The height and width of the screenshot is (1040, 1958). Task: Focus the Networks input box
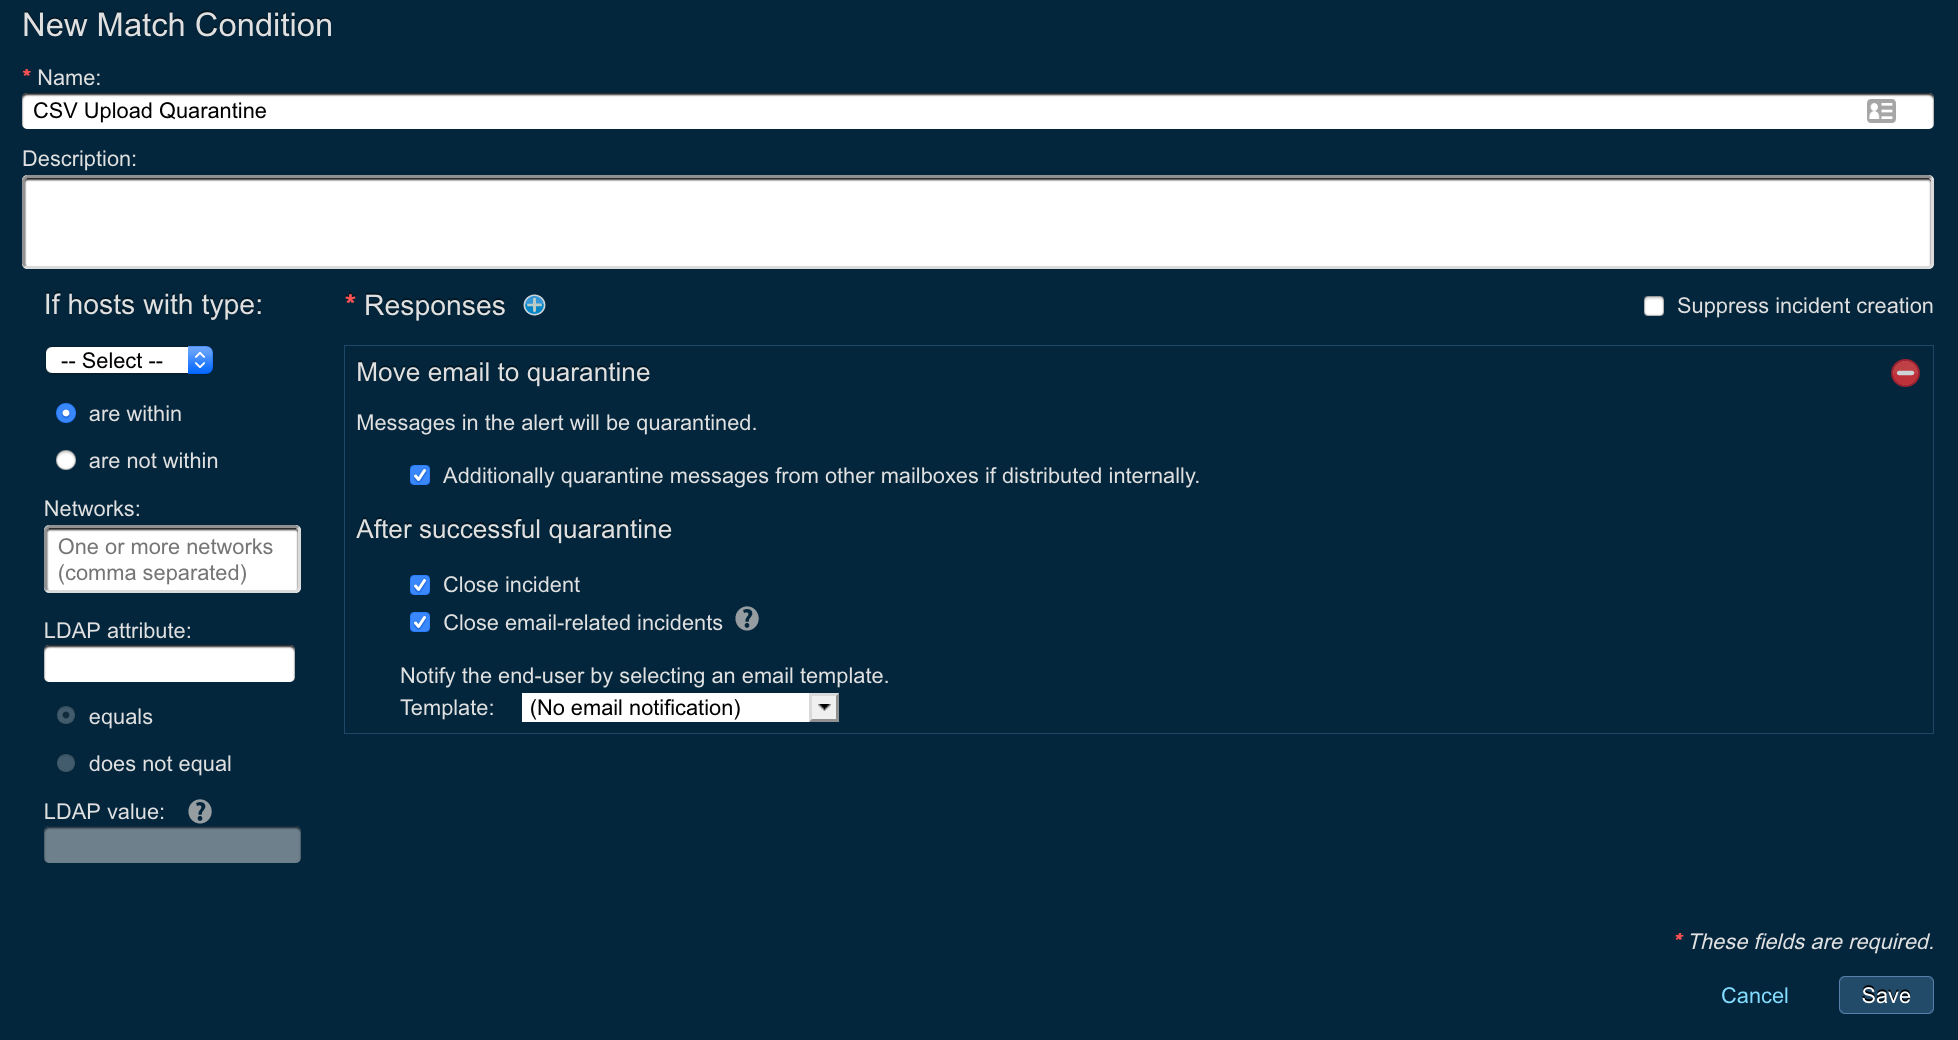172,559
